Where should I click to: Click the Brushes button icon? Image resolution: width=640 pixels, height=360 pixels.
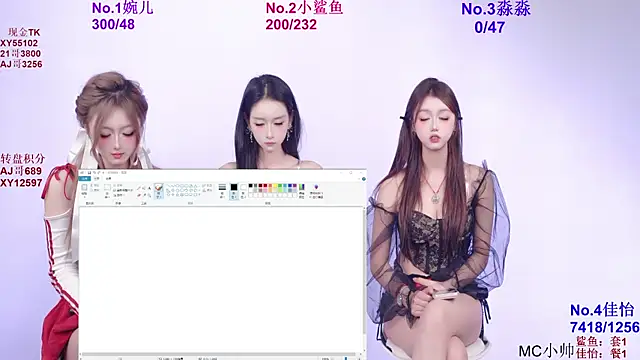[x=158, y=187]
